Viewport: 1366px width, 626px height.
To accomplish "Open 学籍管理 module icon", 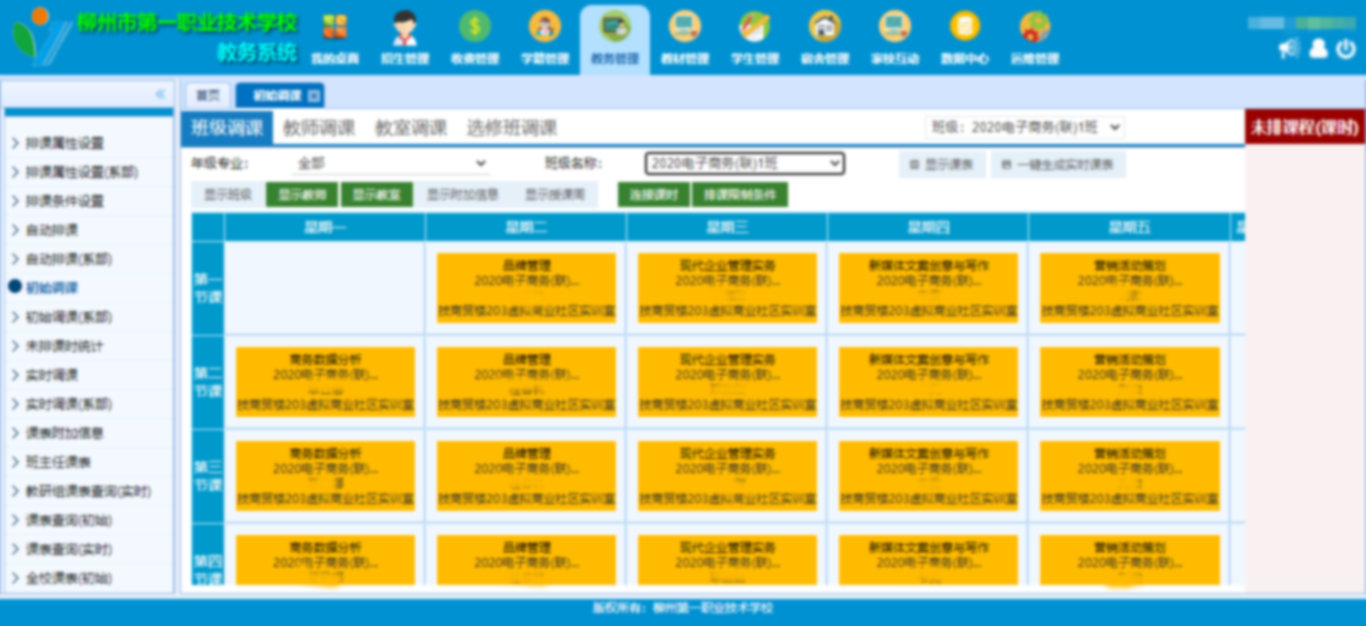I will point(544,38).
